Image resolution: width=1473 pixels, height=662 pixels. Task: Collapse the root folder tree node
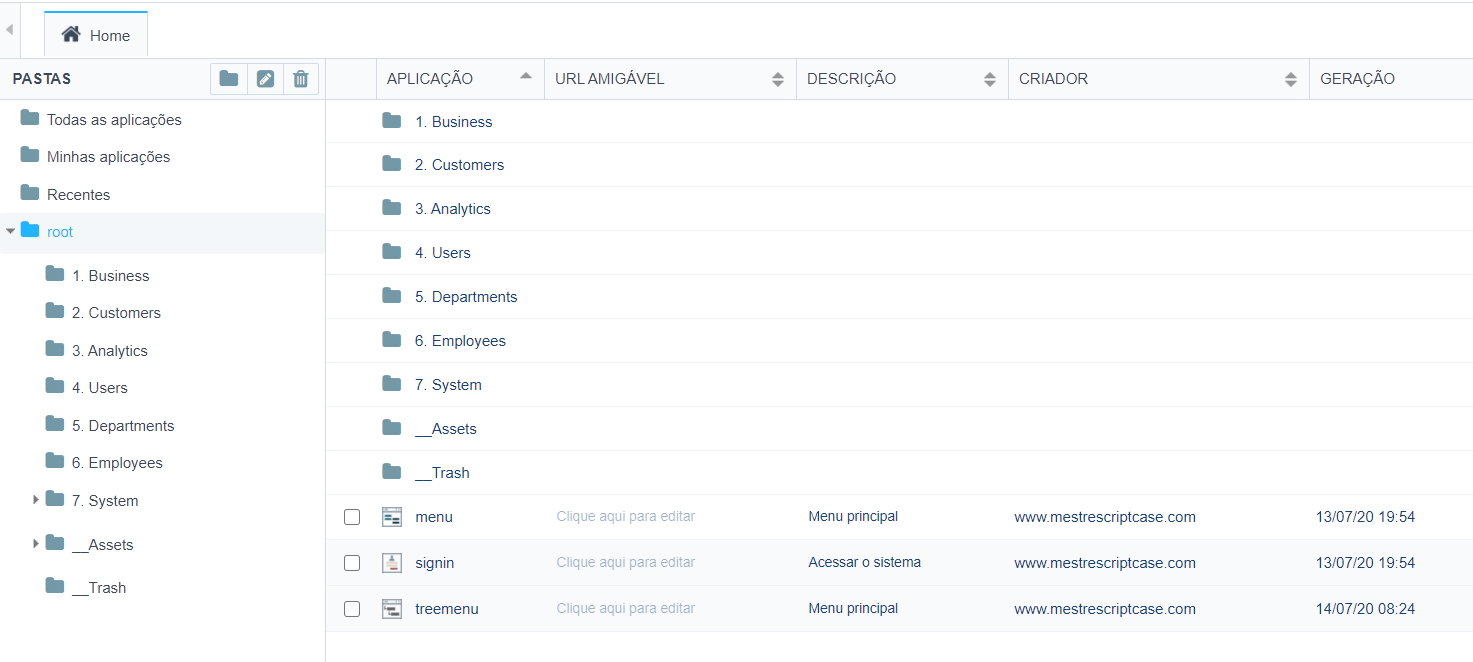10,231
